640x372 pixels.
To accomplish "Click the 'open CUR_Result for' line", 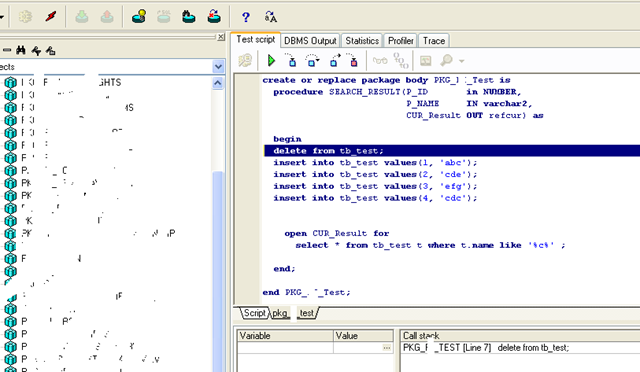I will point(337,234).
